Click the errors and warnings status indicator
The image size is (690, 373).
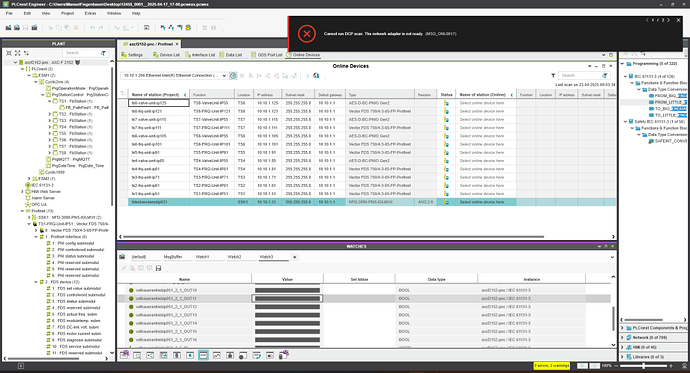click(552, 366)
